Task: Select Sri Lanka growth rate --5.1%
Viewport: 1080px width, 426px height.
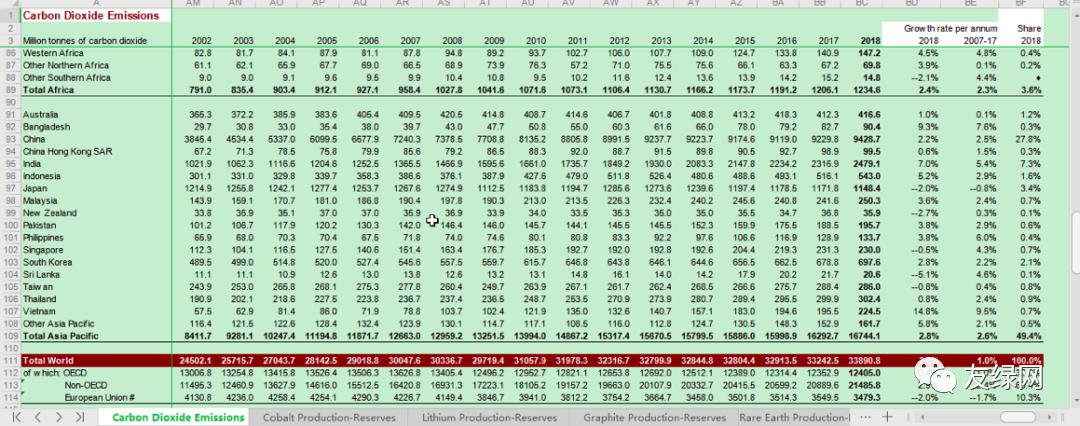Action: point(924,274)
